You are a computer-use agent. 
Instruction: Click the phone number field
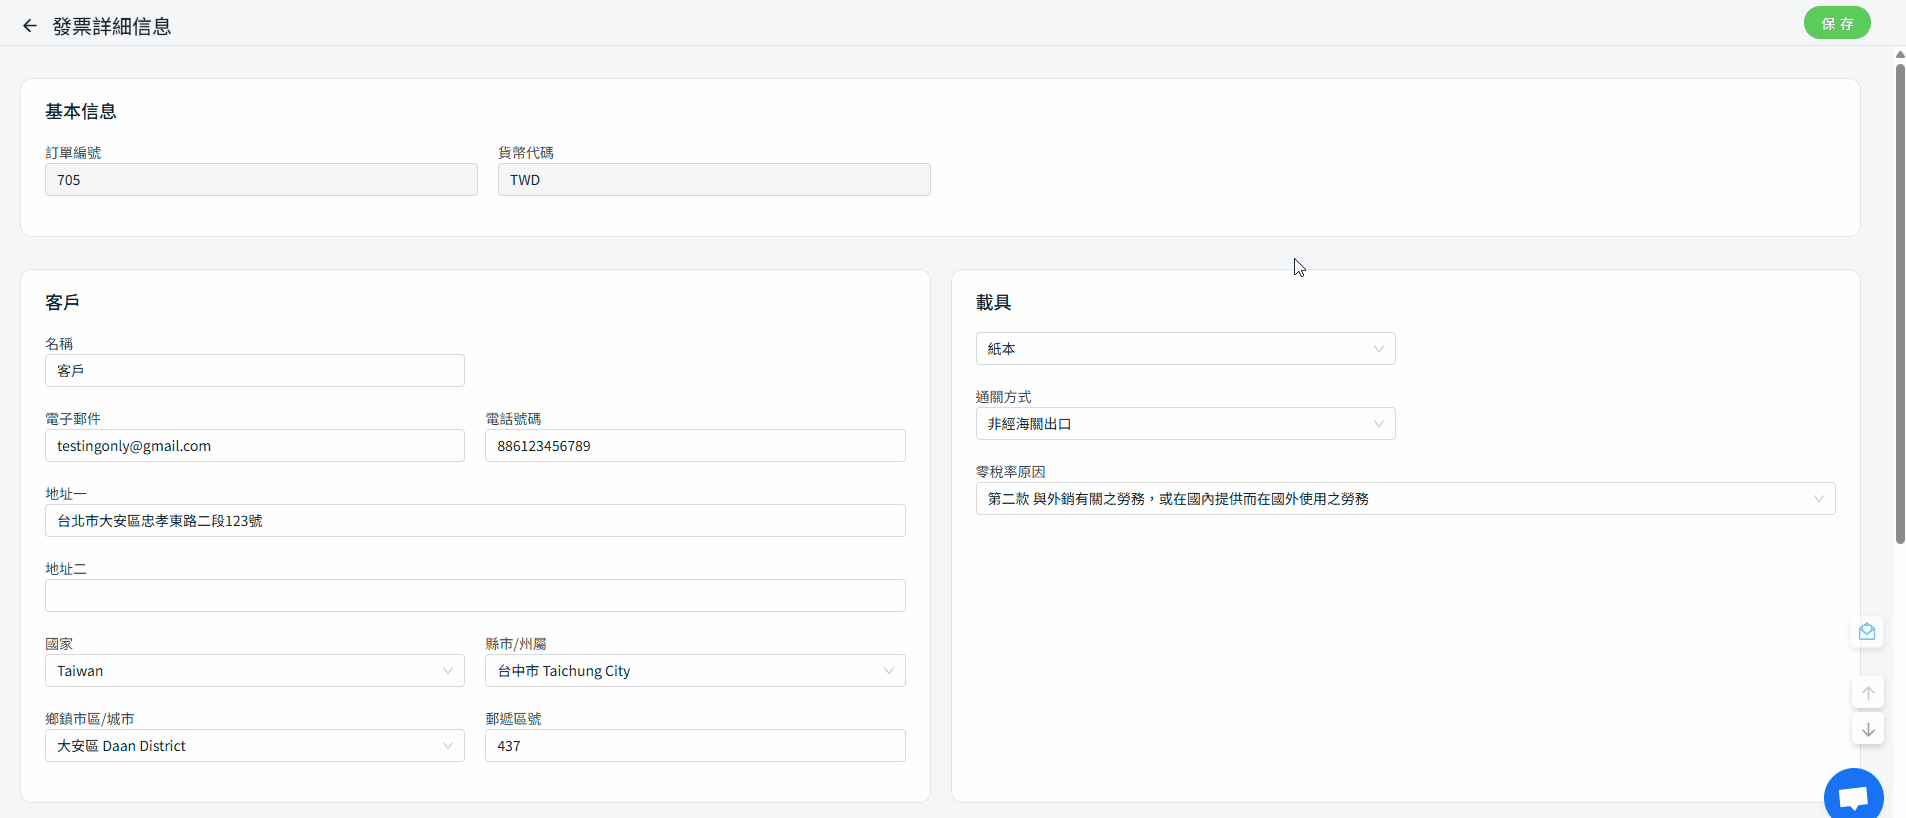694,446
